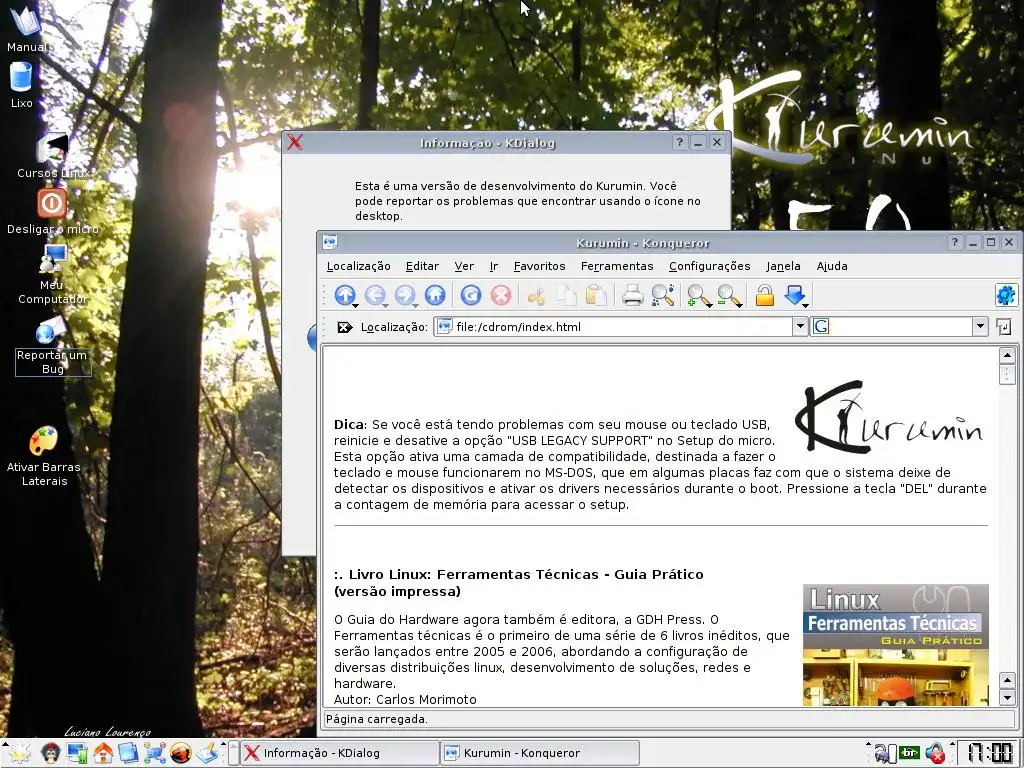Switch to Informação - KDialog taskbar entry
1024x768 pixels.
click(340, 753)
